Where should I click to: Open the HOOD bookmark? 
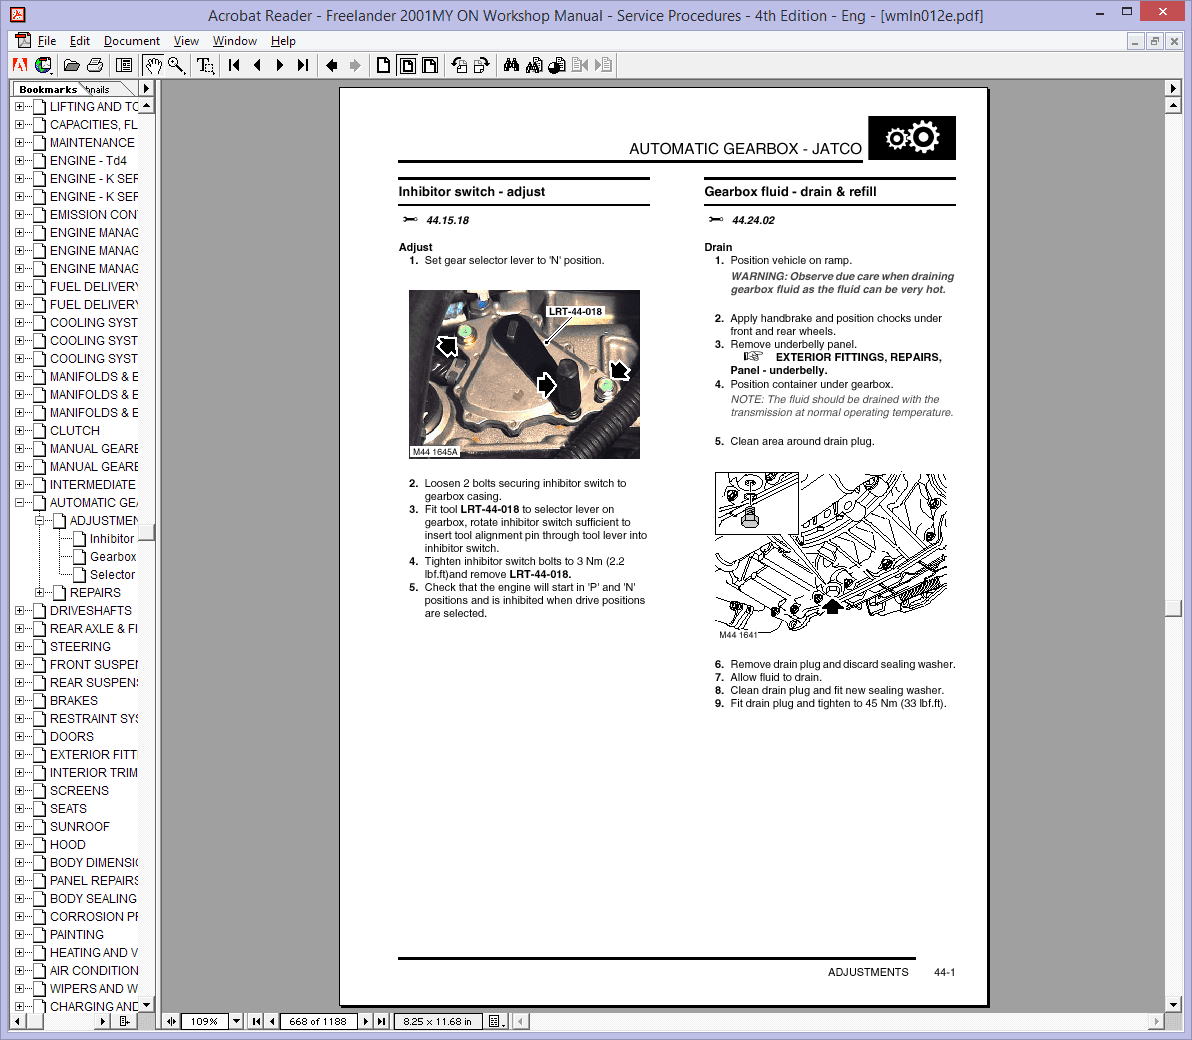point(68,845)
